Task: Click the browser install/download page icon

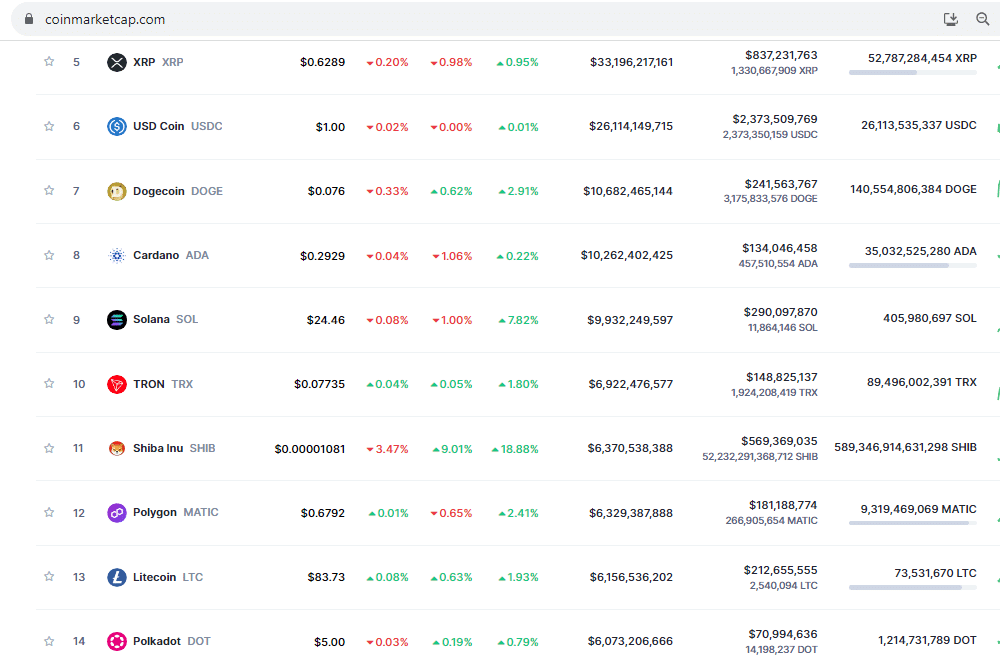Action: pos(951,19)
